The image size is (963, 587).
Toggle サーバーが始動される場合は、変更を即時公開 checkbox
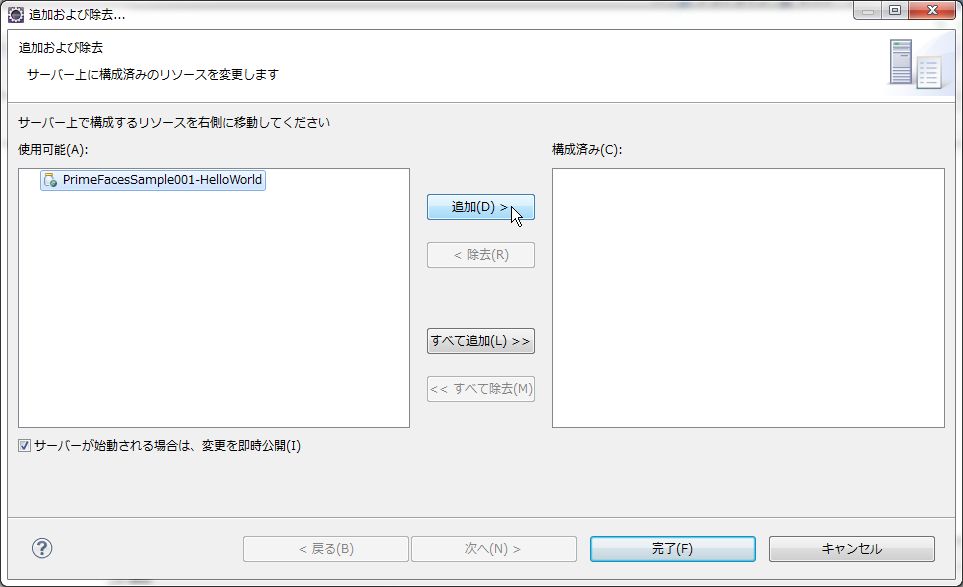25,446
